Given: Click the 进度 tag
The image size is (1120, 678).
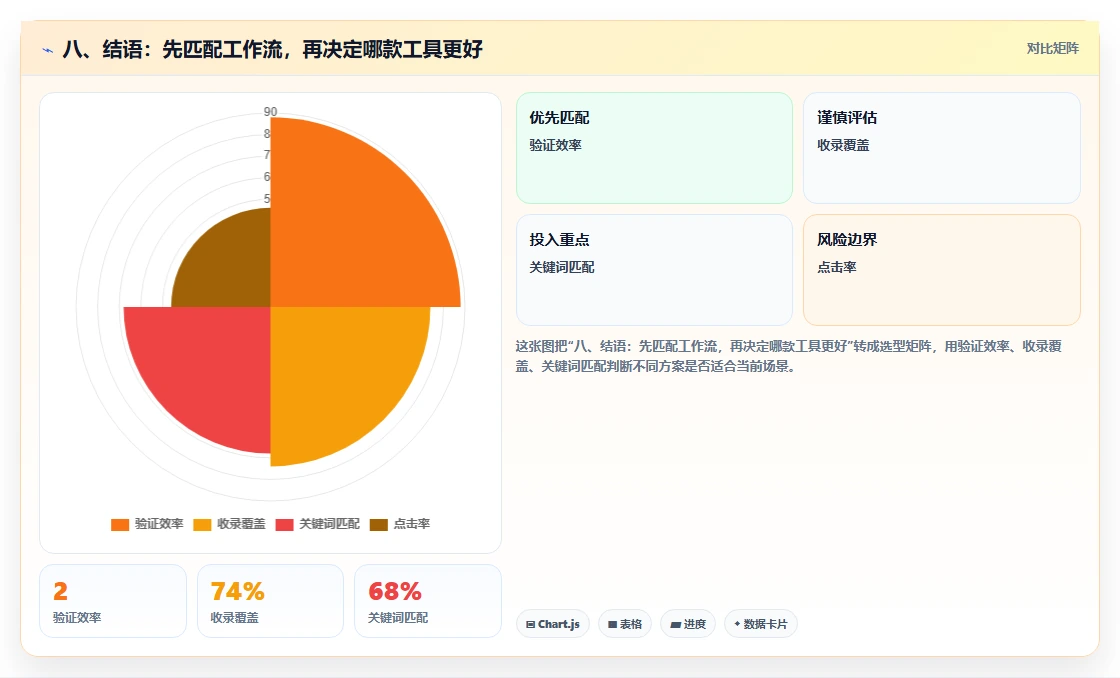Looking at the screenshot, I should click(x=688, y=624).
